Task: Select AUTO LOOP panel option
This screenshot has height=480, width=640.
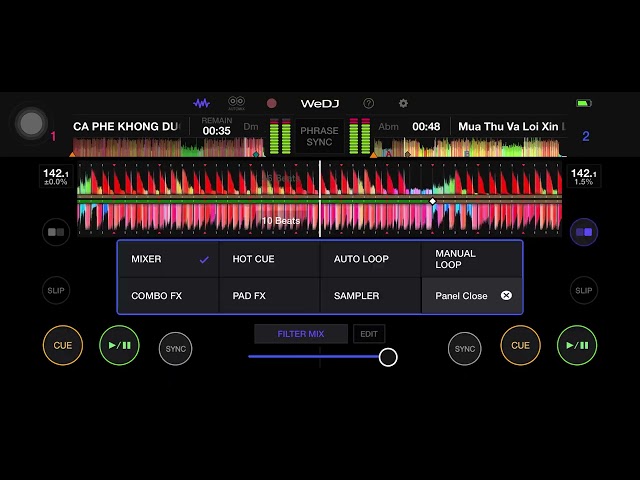Action: pyautogui.click(x=371, y=259)
